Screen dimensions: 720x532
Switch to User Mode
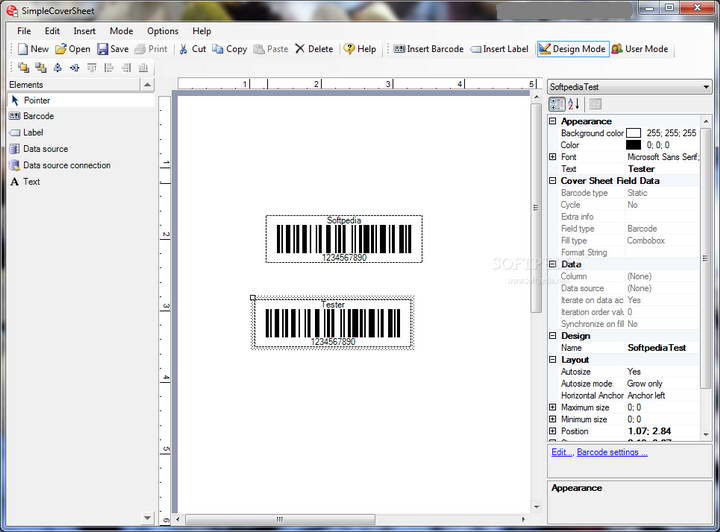tap(640, 49)
